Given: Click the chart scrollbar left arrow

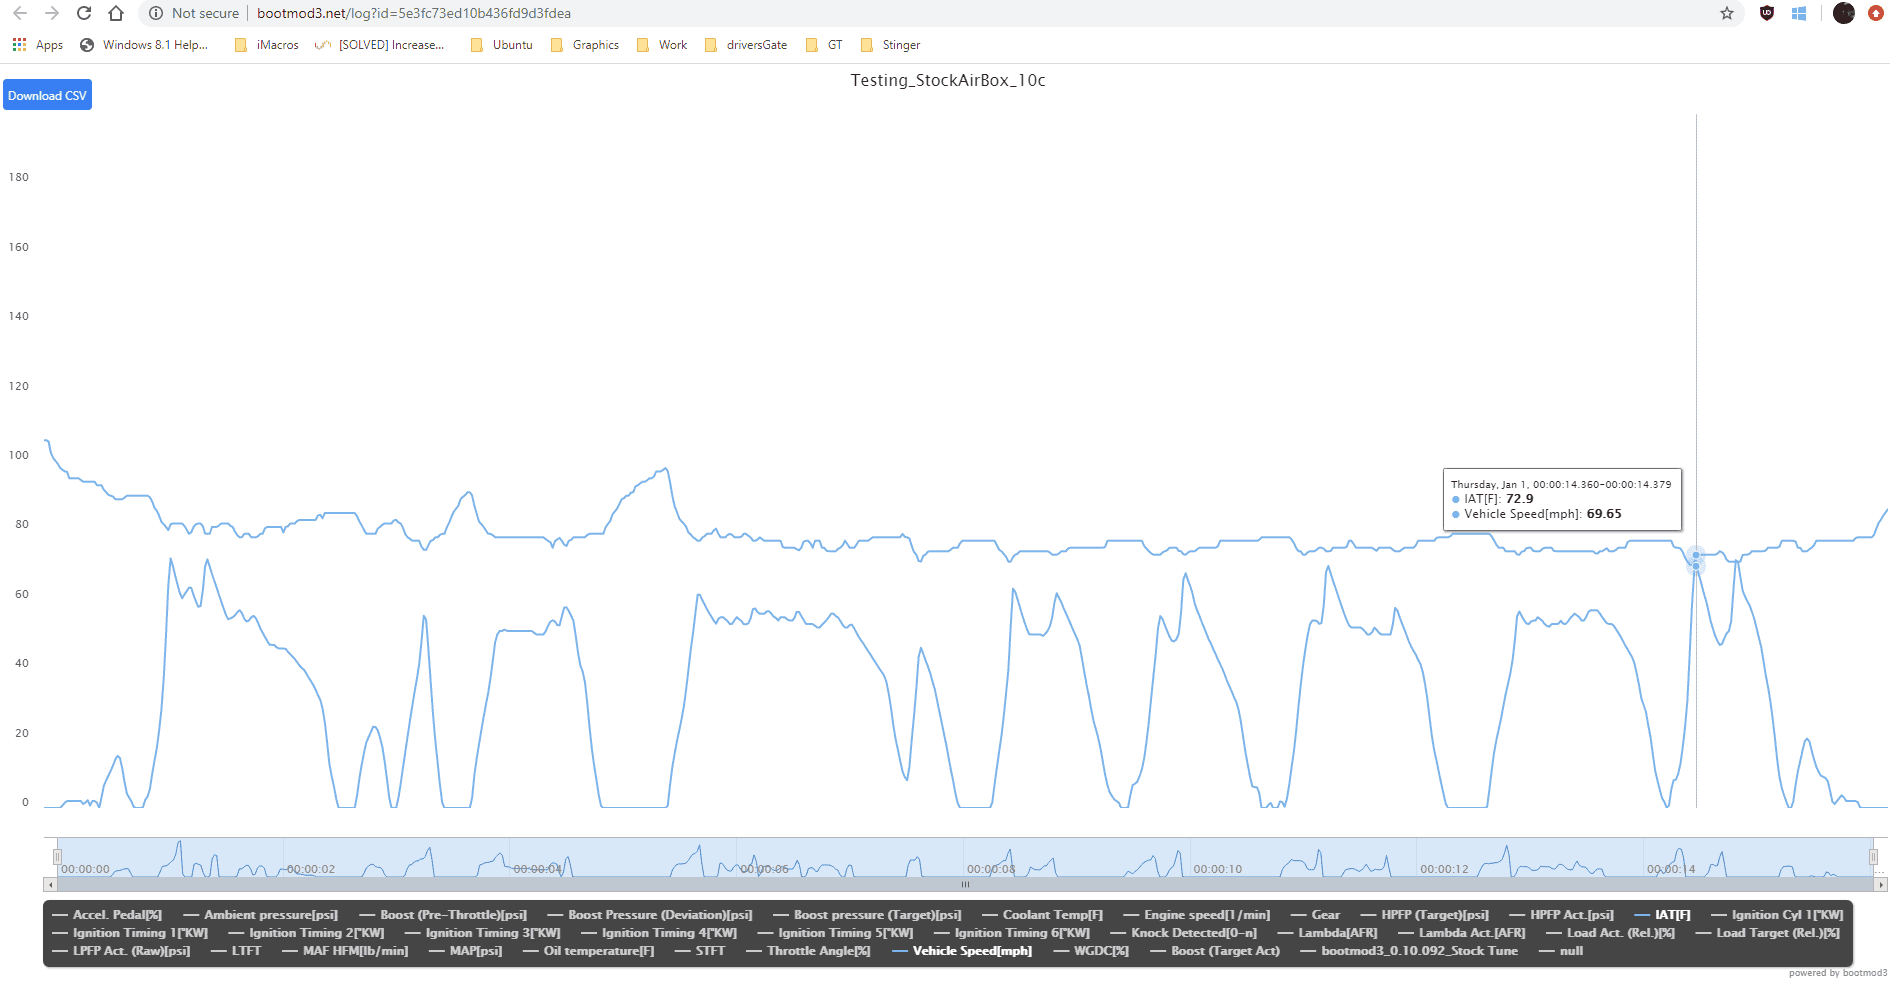Looking at the screenshot, I should [x=50, y=884].
